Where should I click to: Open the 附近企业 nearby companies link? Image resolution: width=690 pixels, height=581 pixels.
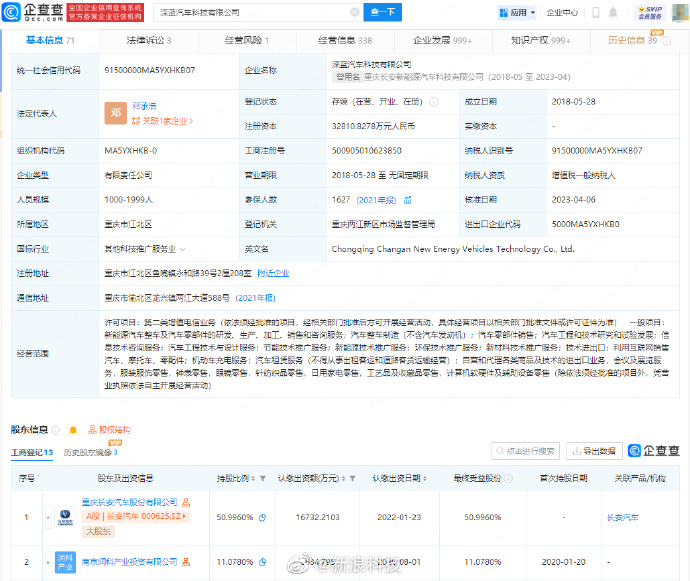click(x=274, y=272)
